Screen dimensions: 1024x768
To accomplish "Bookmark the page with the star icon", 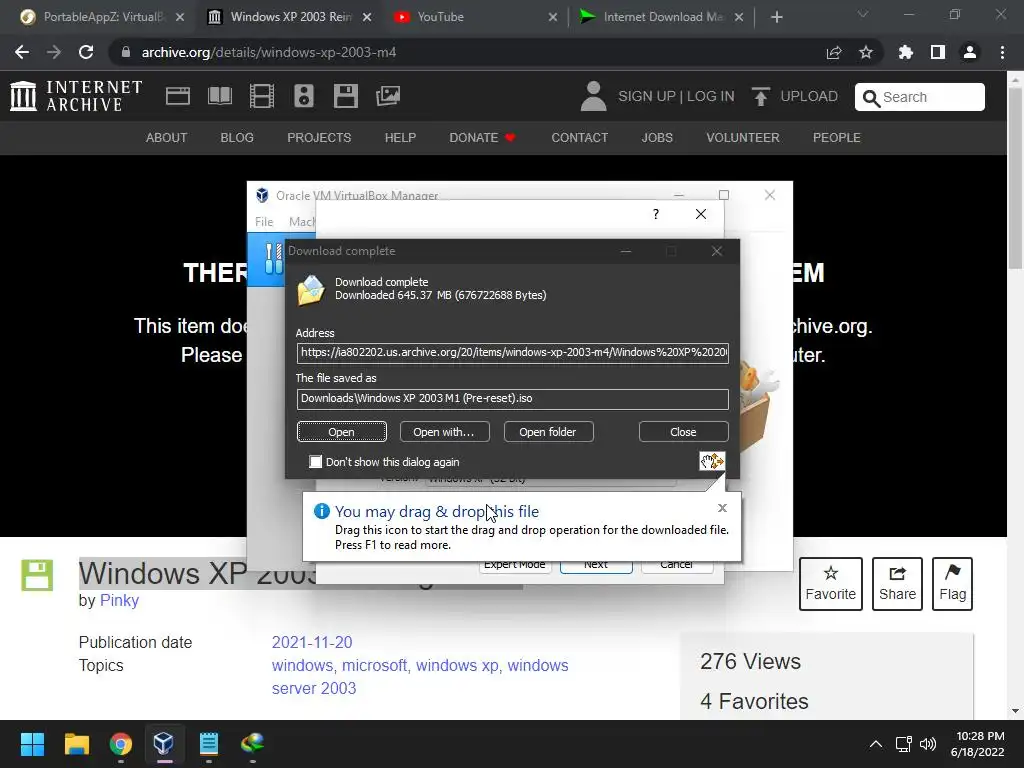I will tap(866, 52).
